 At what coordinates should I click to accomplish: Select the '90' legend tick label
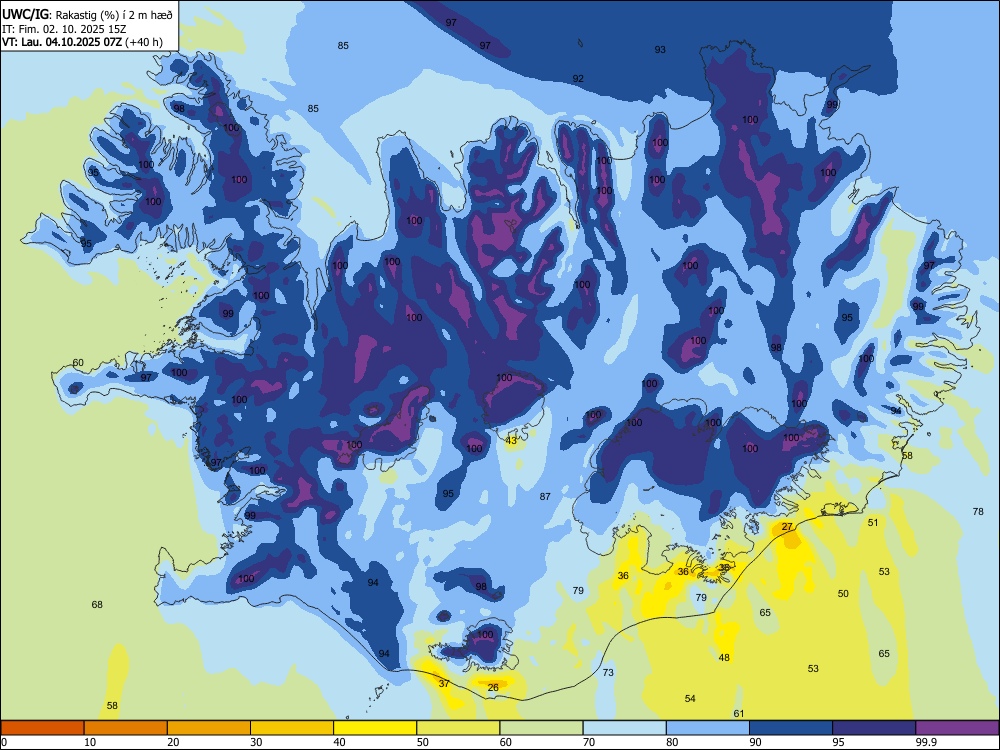click(x=755, y=742)
